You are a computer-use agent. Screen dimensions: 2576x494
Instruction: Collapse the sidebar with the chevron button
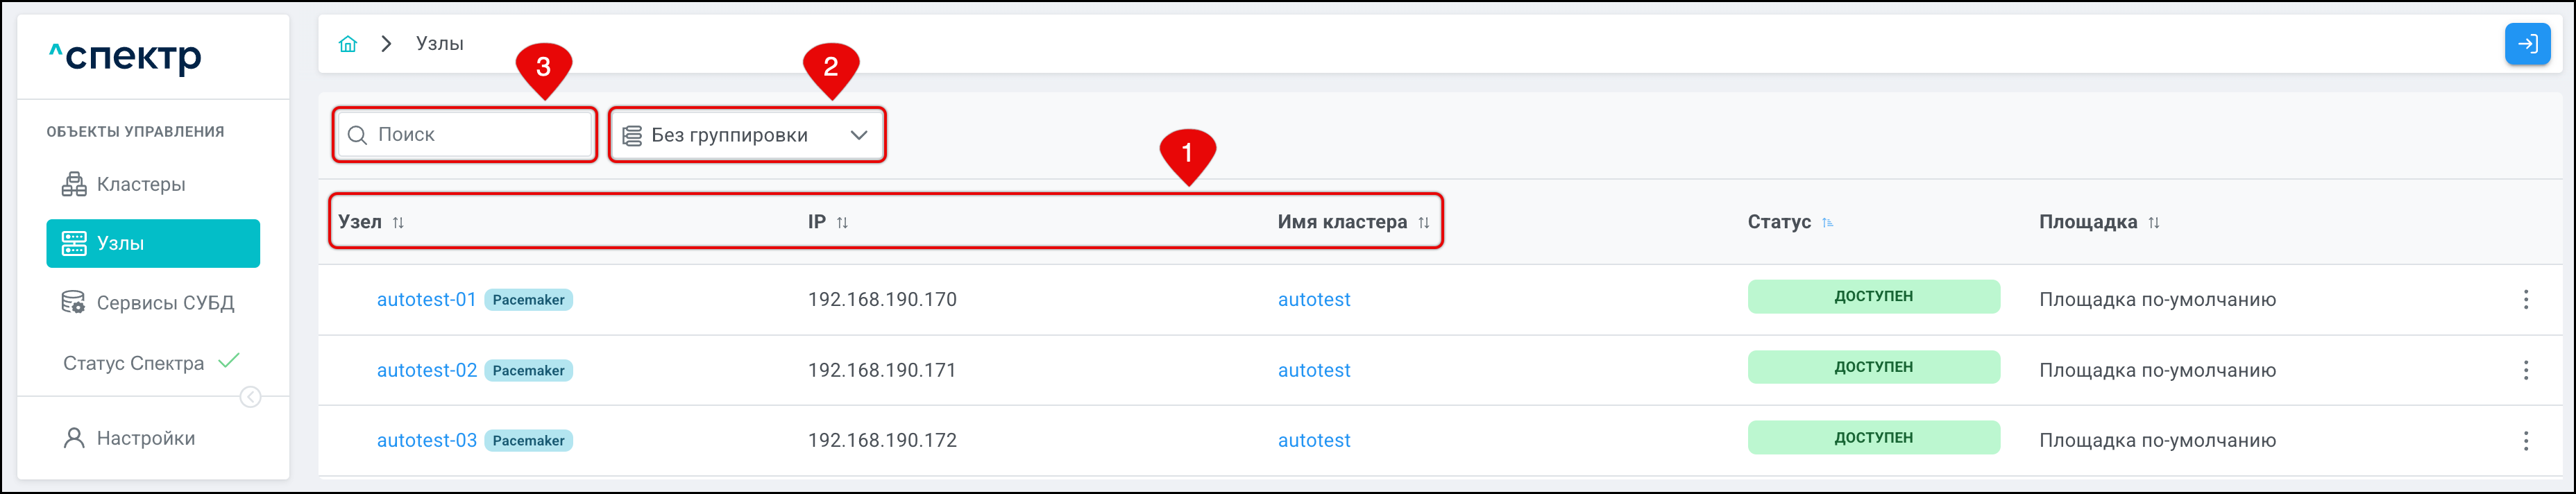(x=251, y=397)
